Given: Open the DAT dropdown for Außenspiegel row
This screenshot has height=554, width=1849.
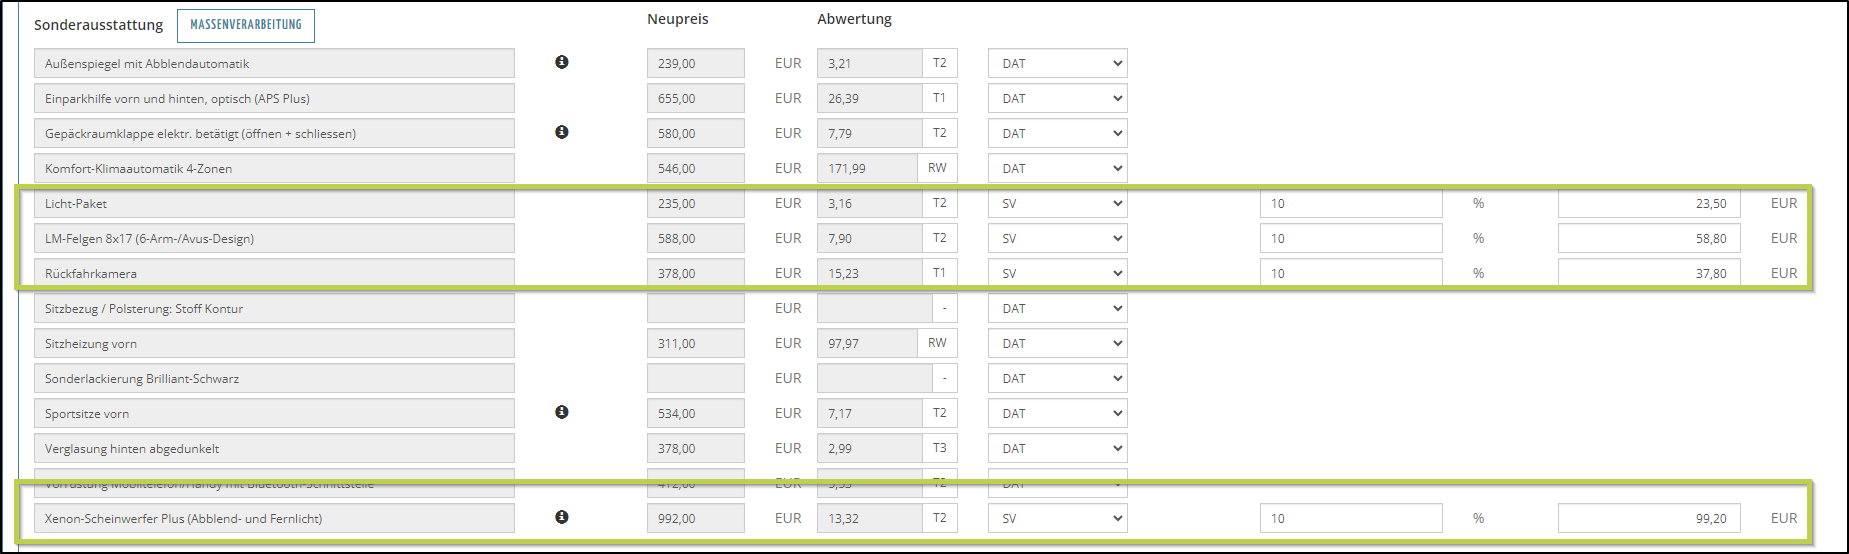Looking at the screenshot, I should coord(1057,63).
